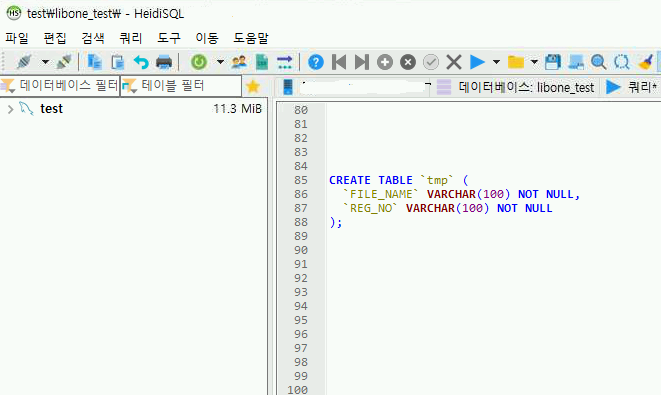Click the Print icon

coord(164,62)
